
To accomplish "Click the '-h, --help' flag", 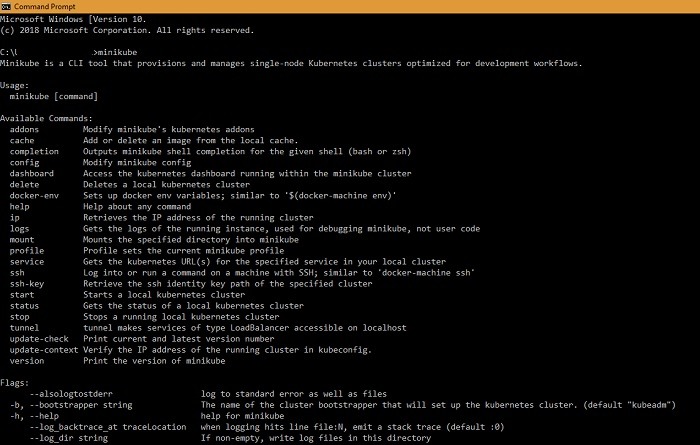I will tap(34, 416).
